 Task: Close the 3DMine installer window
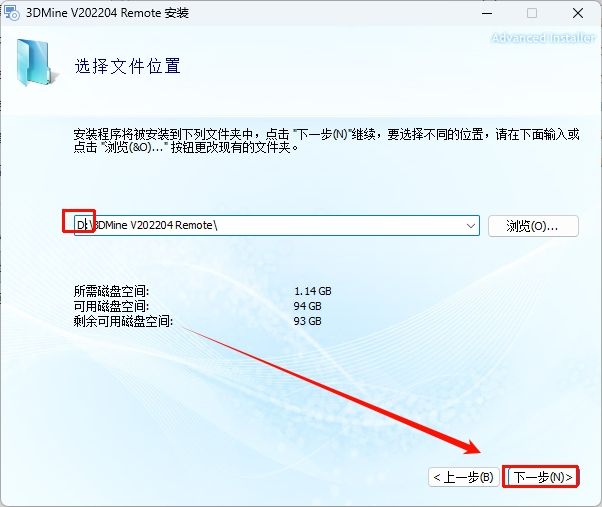click(x=577, y=13)
